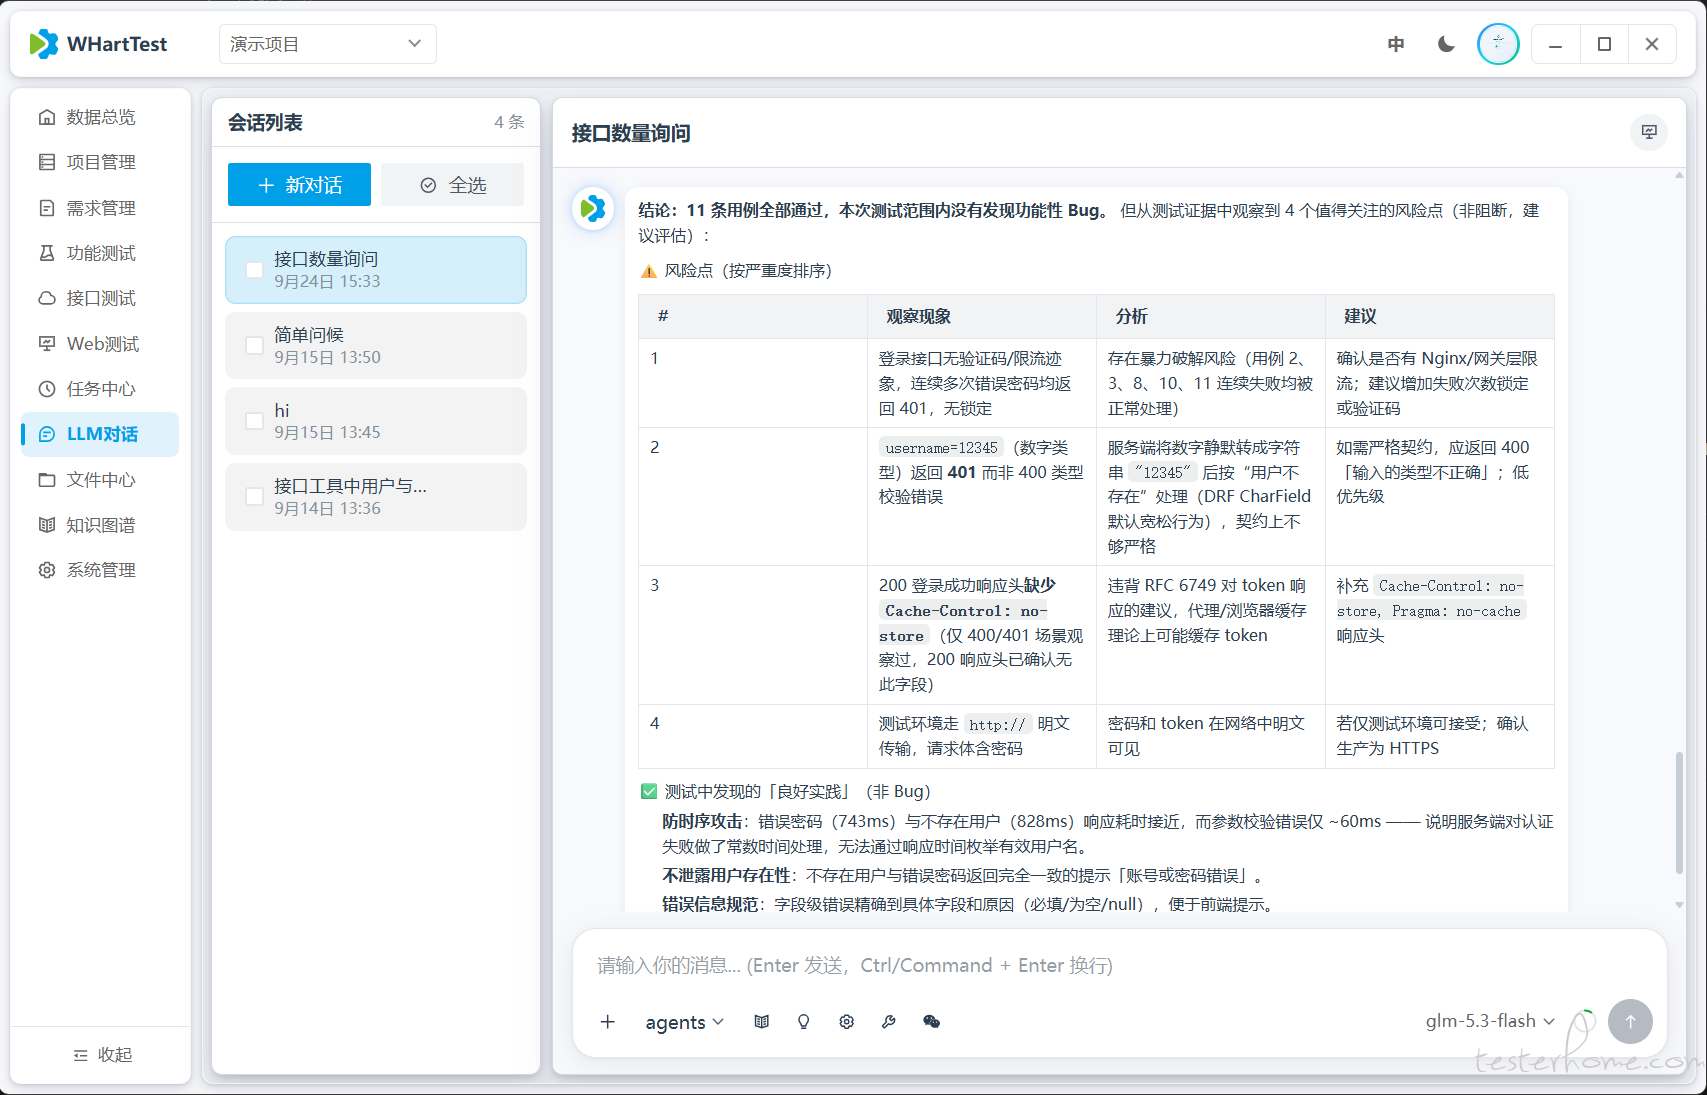Open the glm-5.3-flash model selector
The width and height of the screenshot is (1707, 1095).
pyautogui.click(x=1490, y=1021)
